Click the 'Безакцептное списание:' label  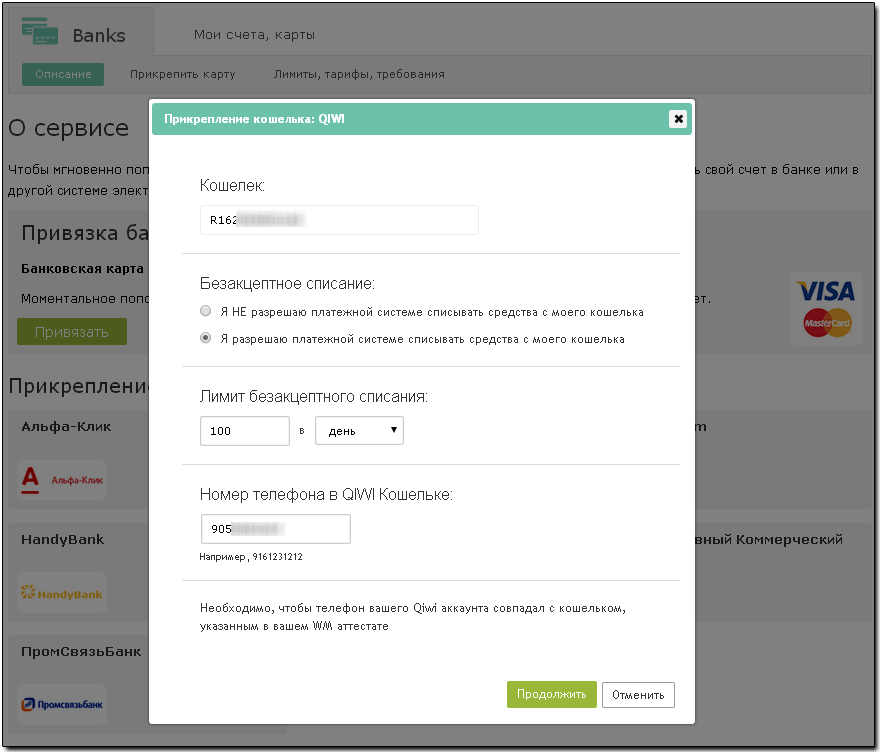287,283
